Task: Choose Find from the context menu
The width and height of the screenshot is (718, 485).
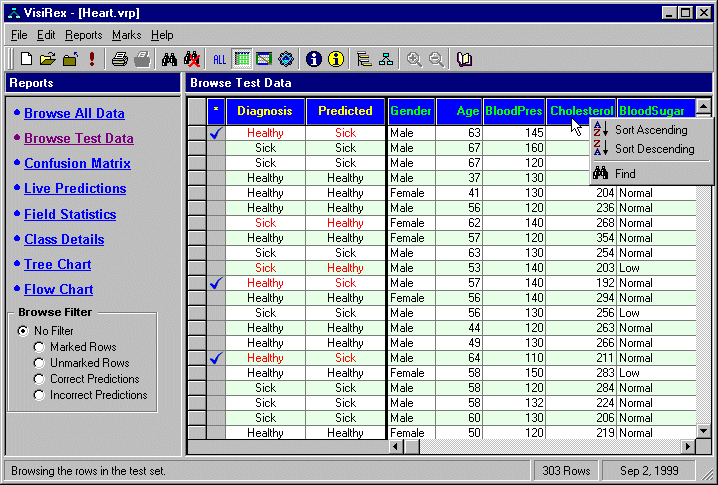Action: click(x=651, y=174)
